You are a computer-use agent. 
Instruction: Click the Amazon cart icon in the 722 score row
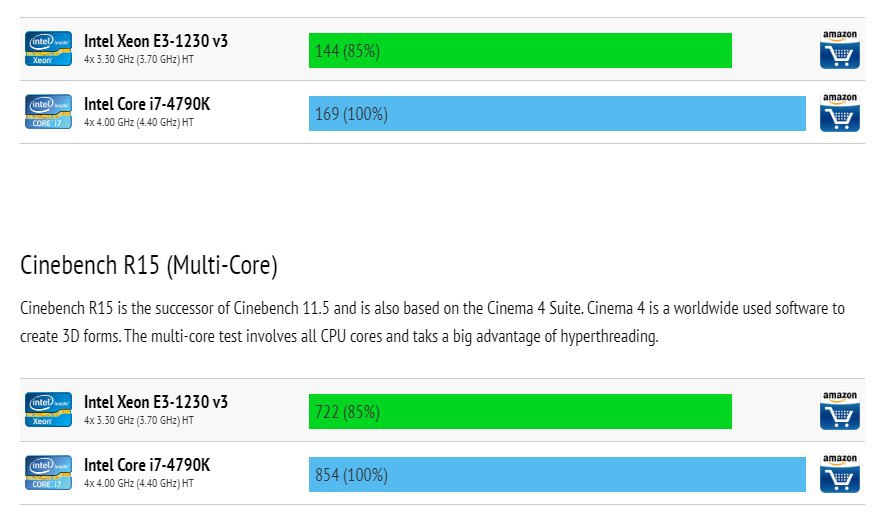(839, 411)
